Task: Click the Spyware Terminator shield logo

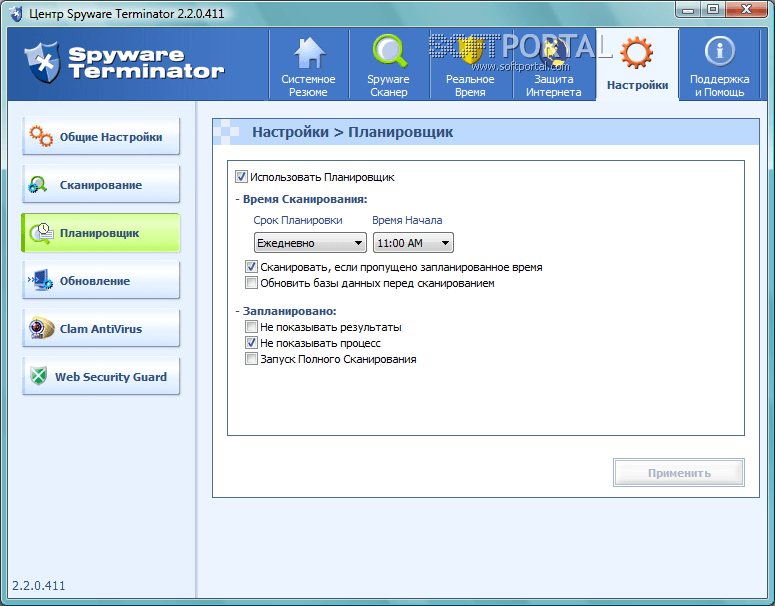Action: click(x=43, y=63)
